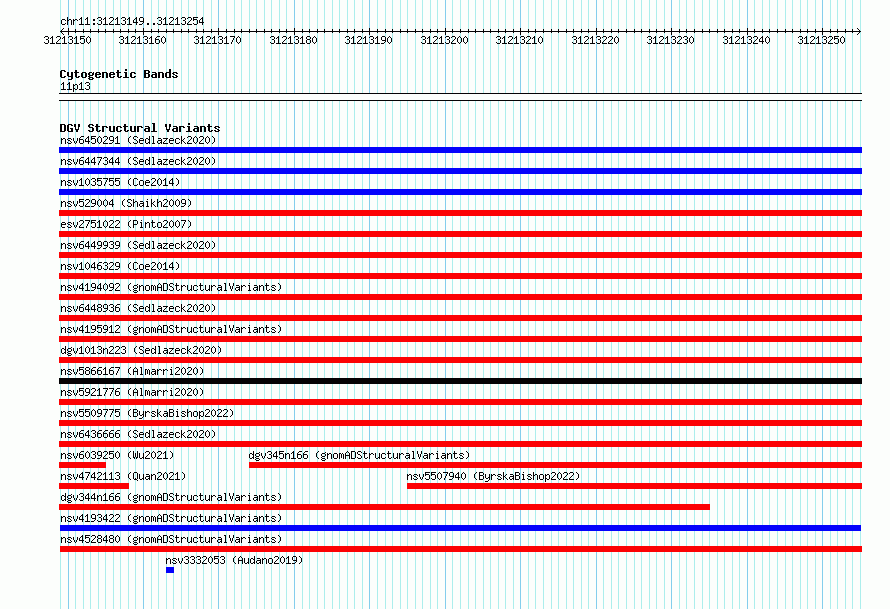This screenshot has height=609, width=890.
Task: Click the 11p13 cytogenetic band bar
Action: coord(460,97)
